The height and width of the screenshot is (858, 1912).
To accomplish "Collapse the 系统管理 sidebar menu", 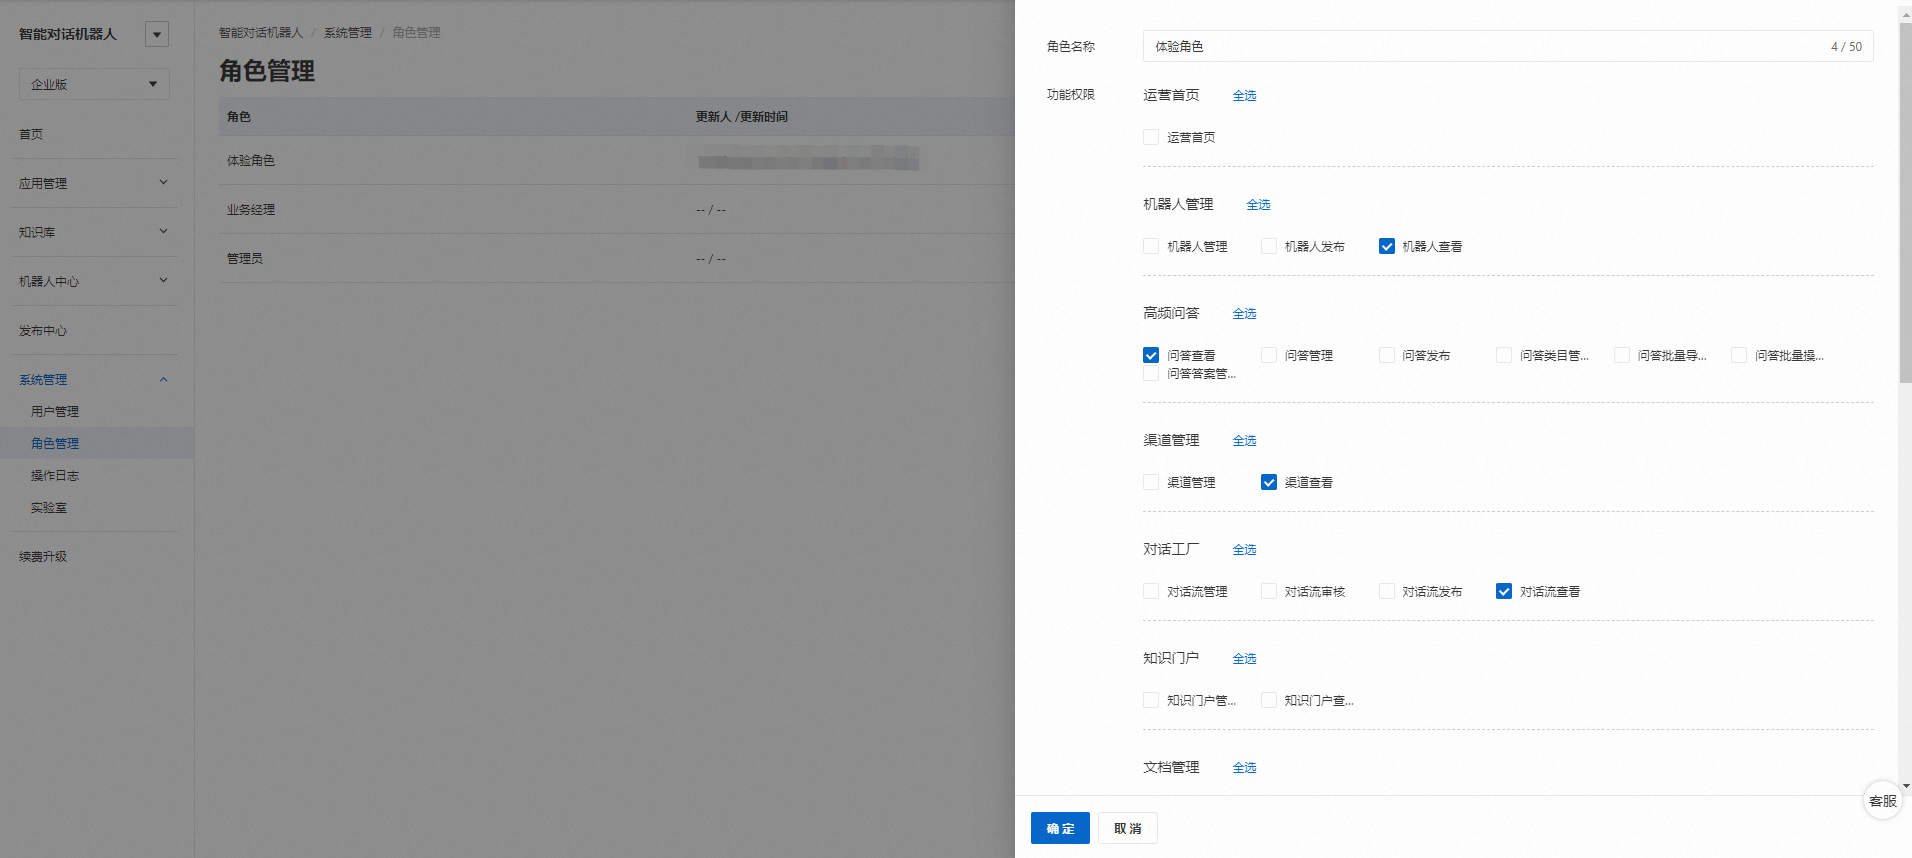I will pyautogui.click(x=94, y=379).
